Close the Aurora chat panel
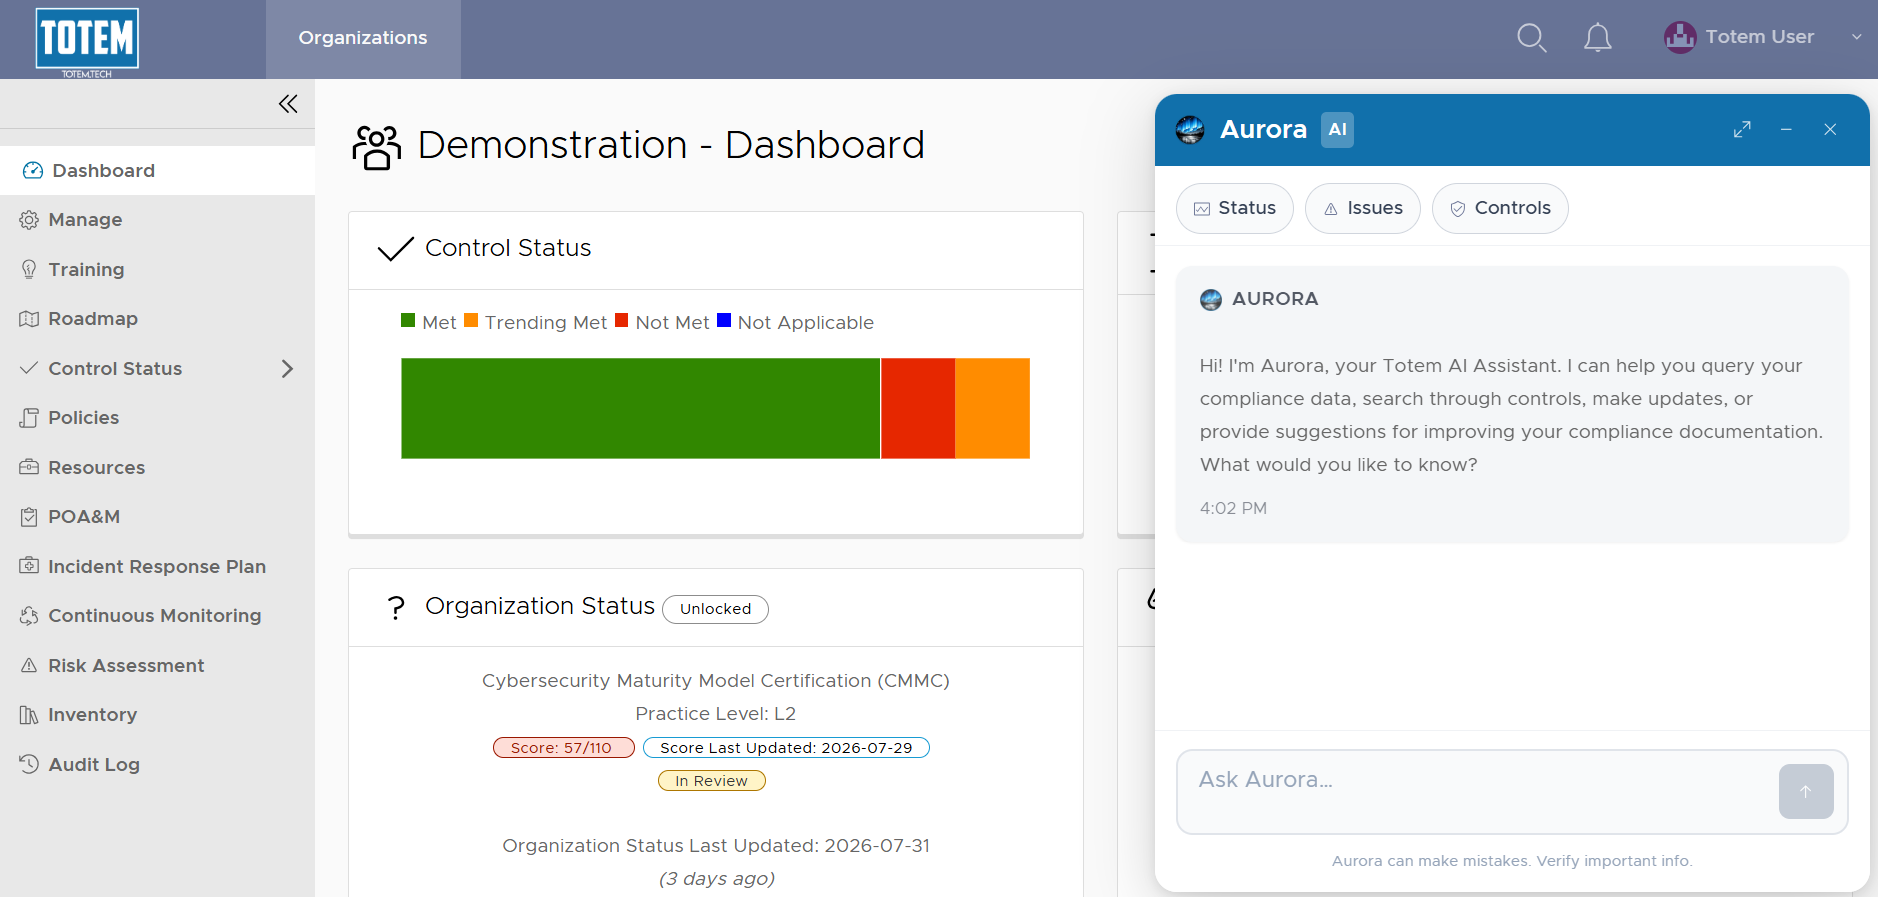 coord(1830,130)
